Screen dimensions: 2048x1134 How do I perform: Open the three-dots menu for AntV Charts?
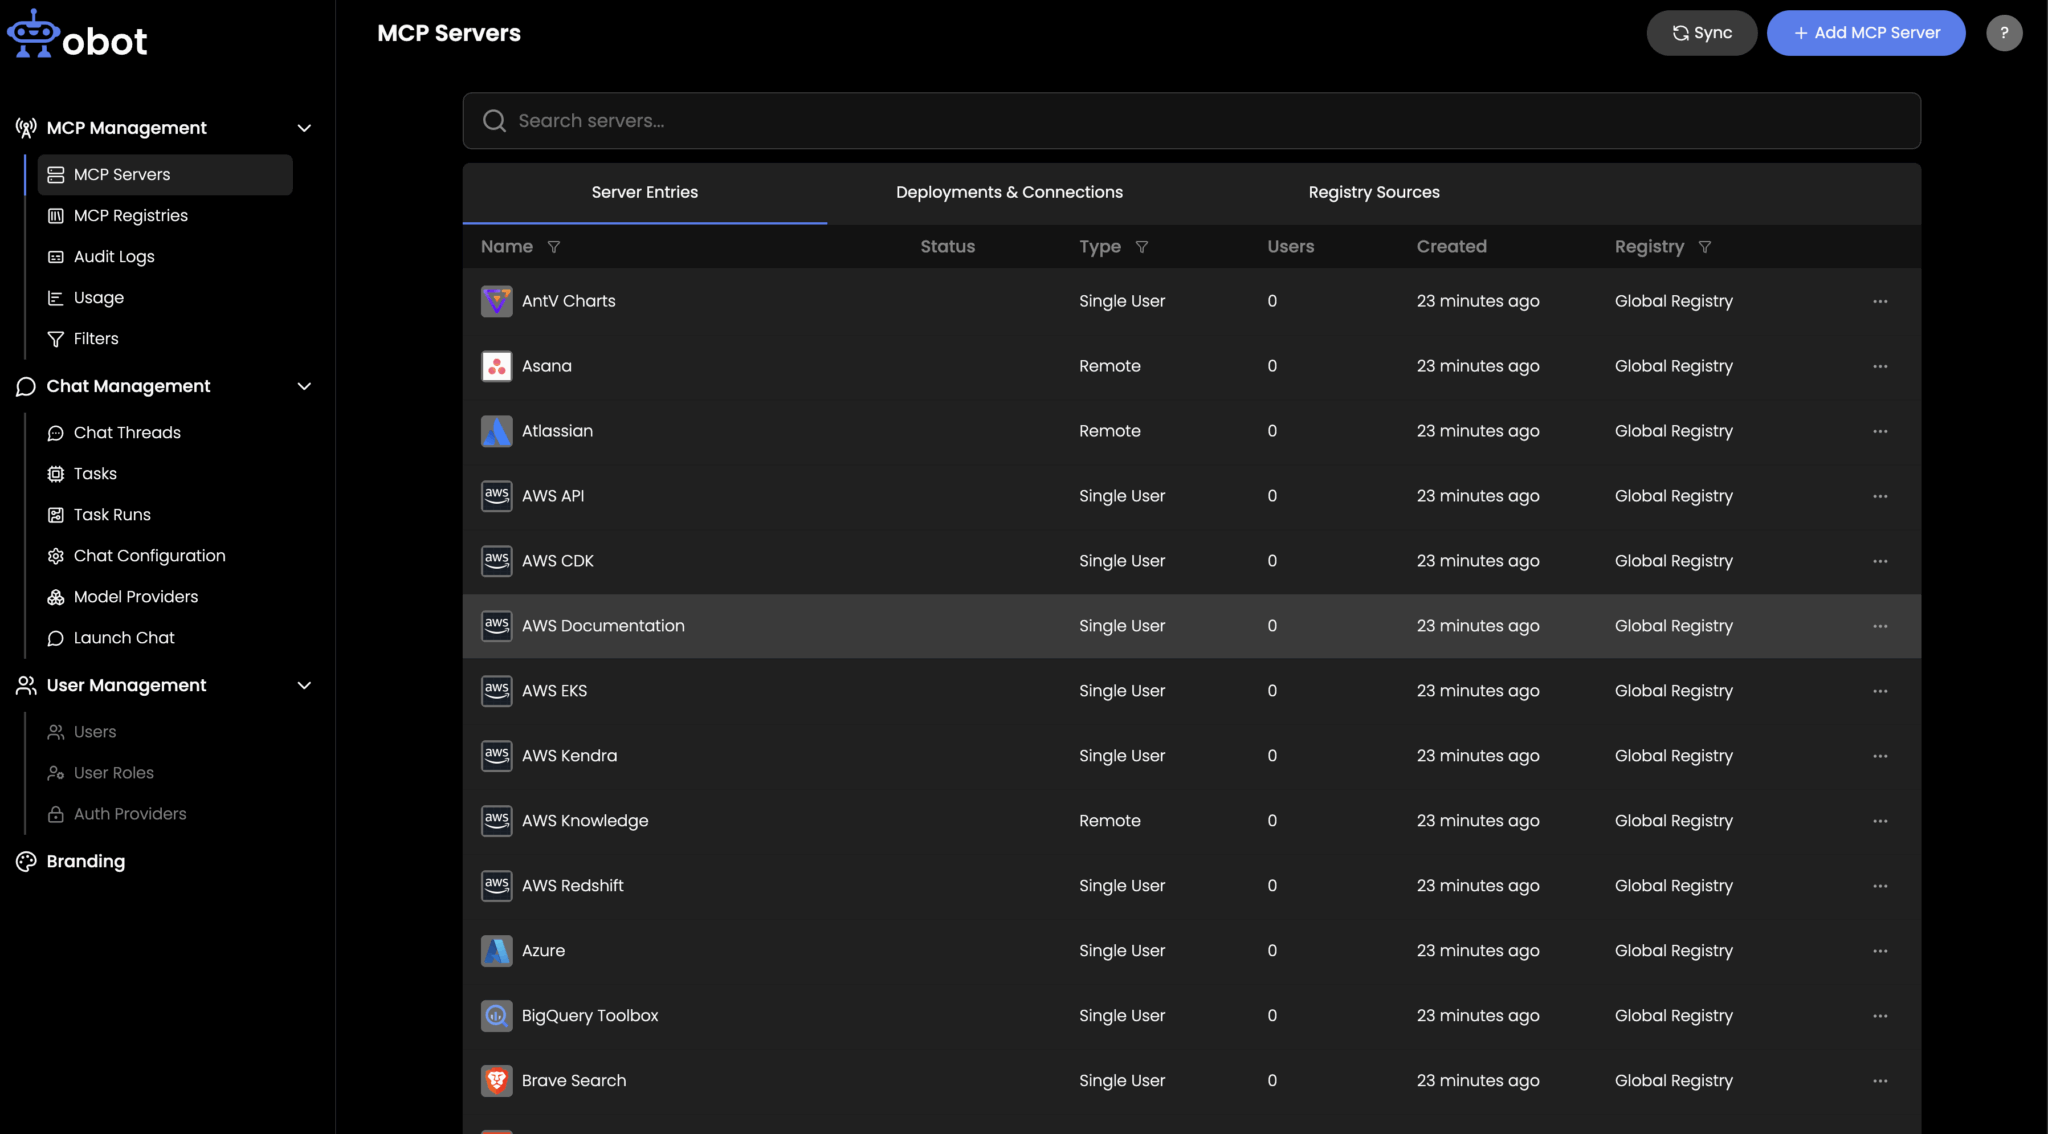point(1880,301)
